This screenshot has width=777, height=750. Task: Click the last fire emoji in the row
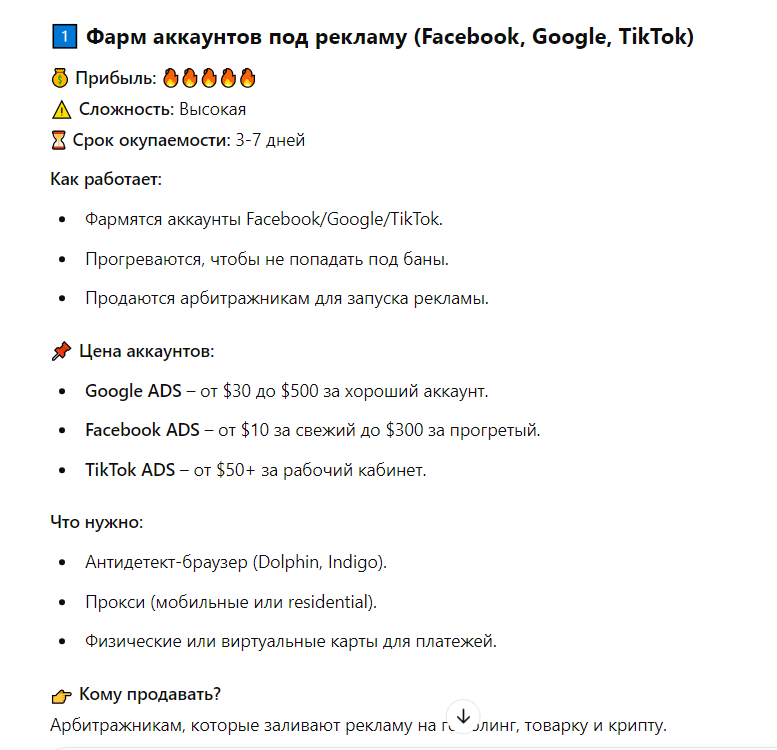tap(247, 78)
